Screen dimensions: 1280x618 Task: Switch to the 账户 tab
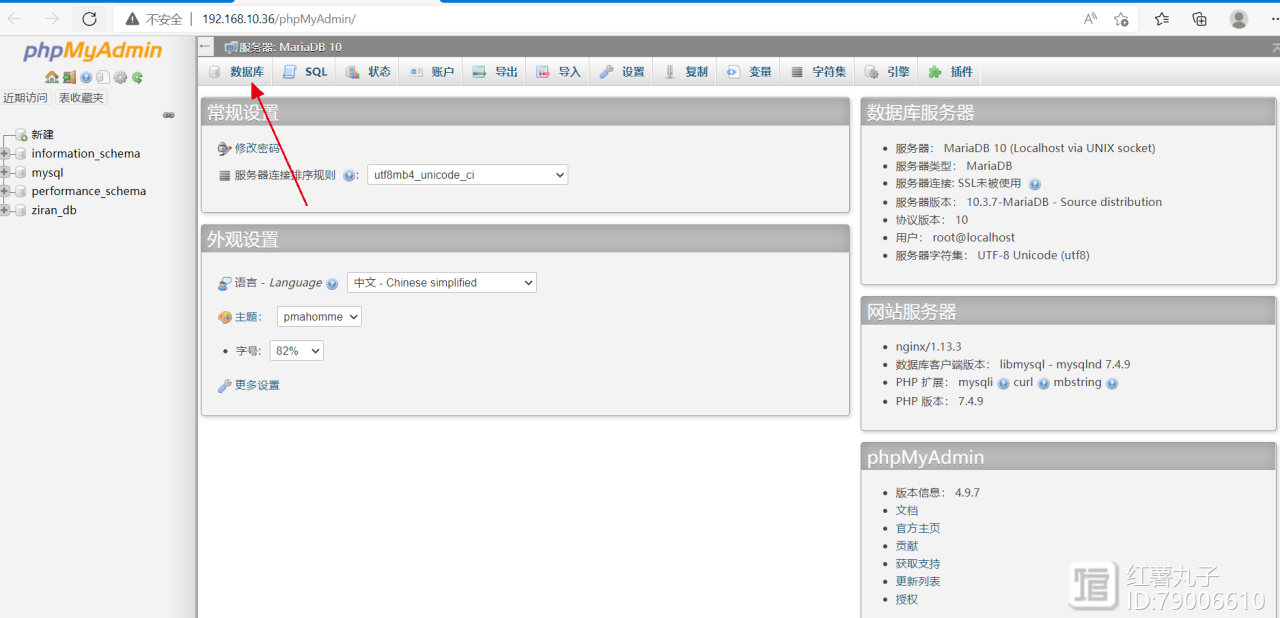432,72
